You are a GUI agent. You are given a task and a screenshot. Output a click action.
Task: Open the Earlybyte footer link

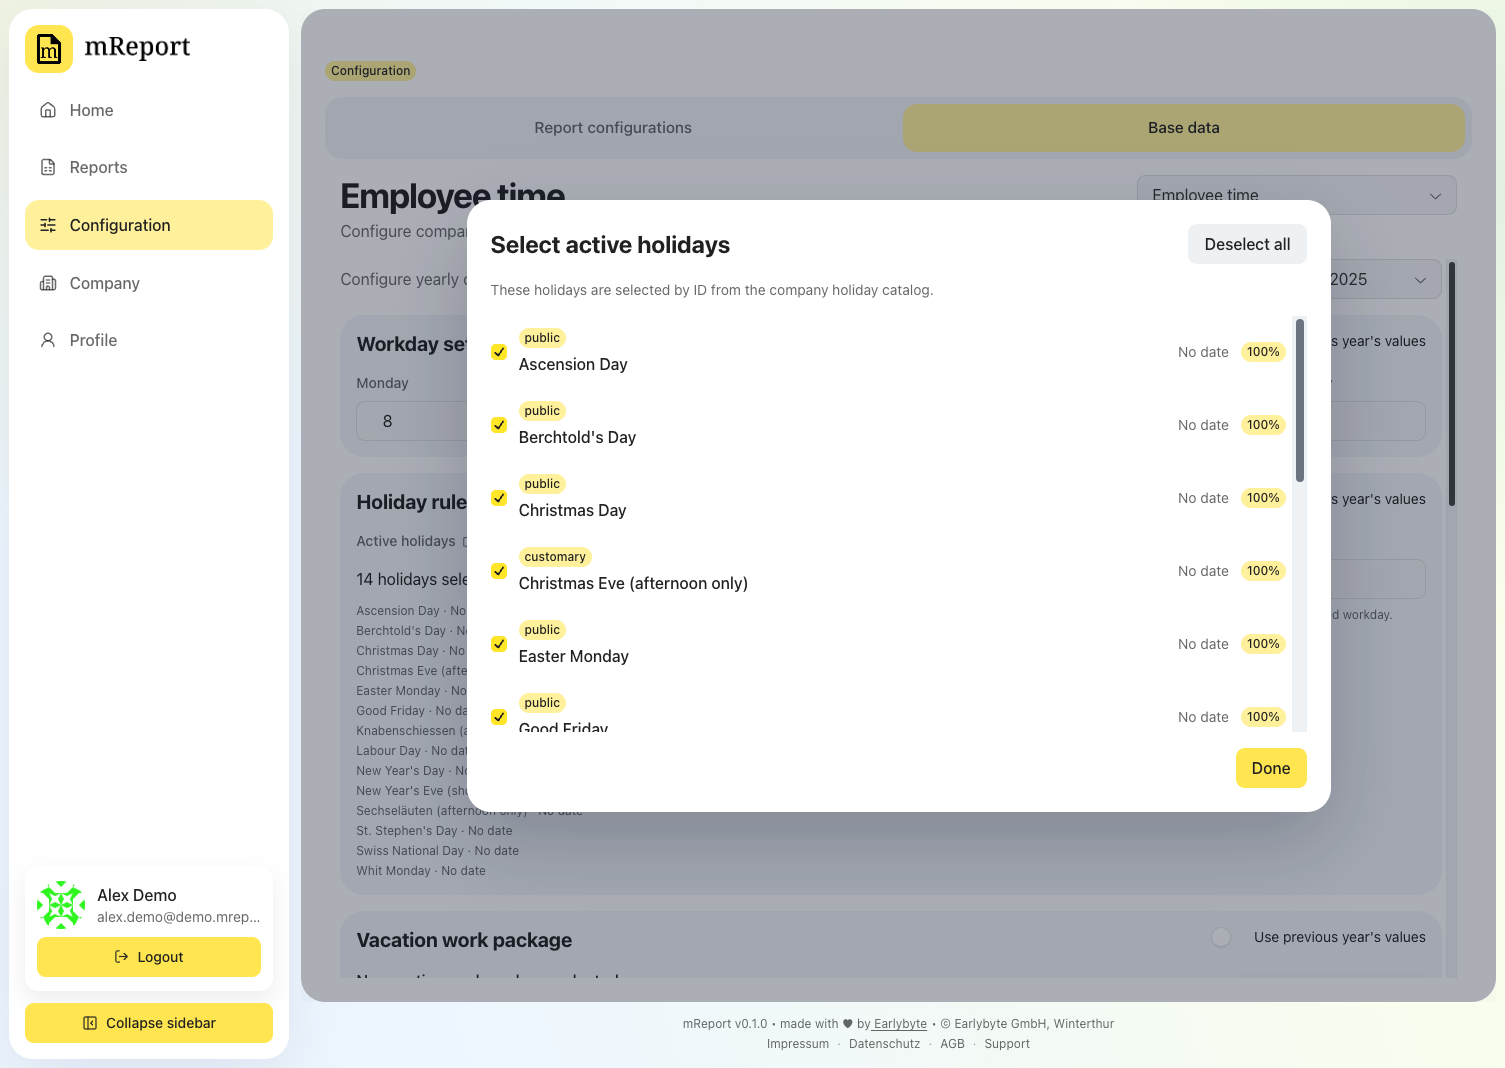900,1024
